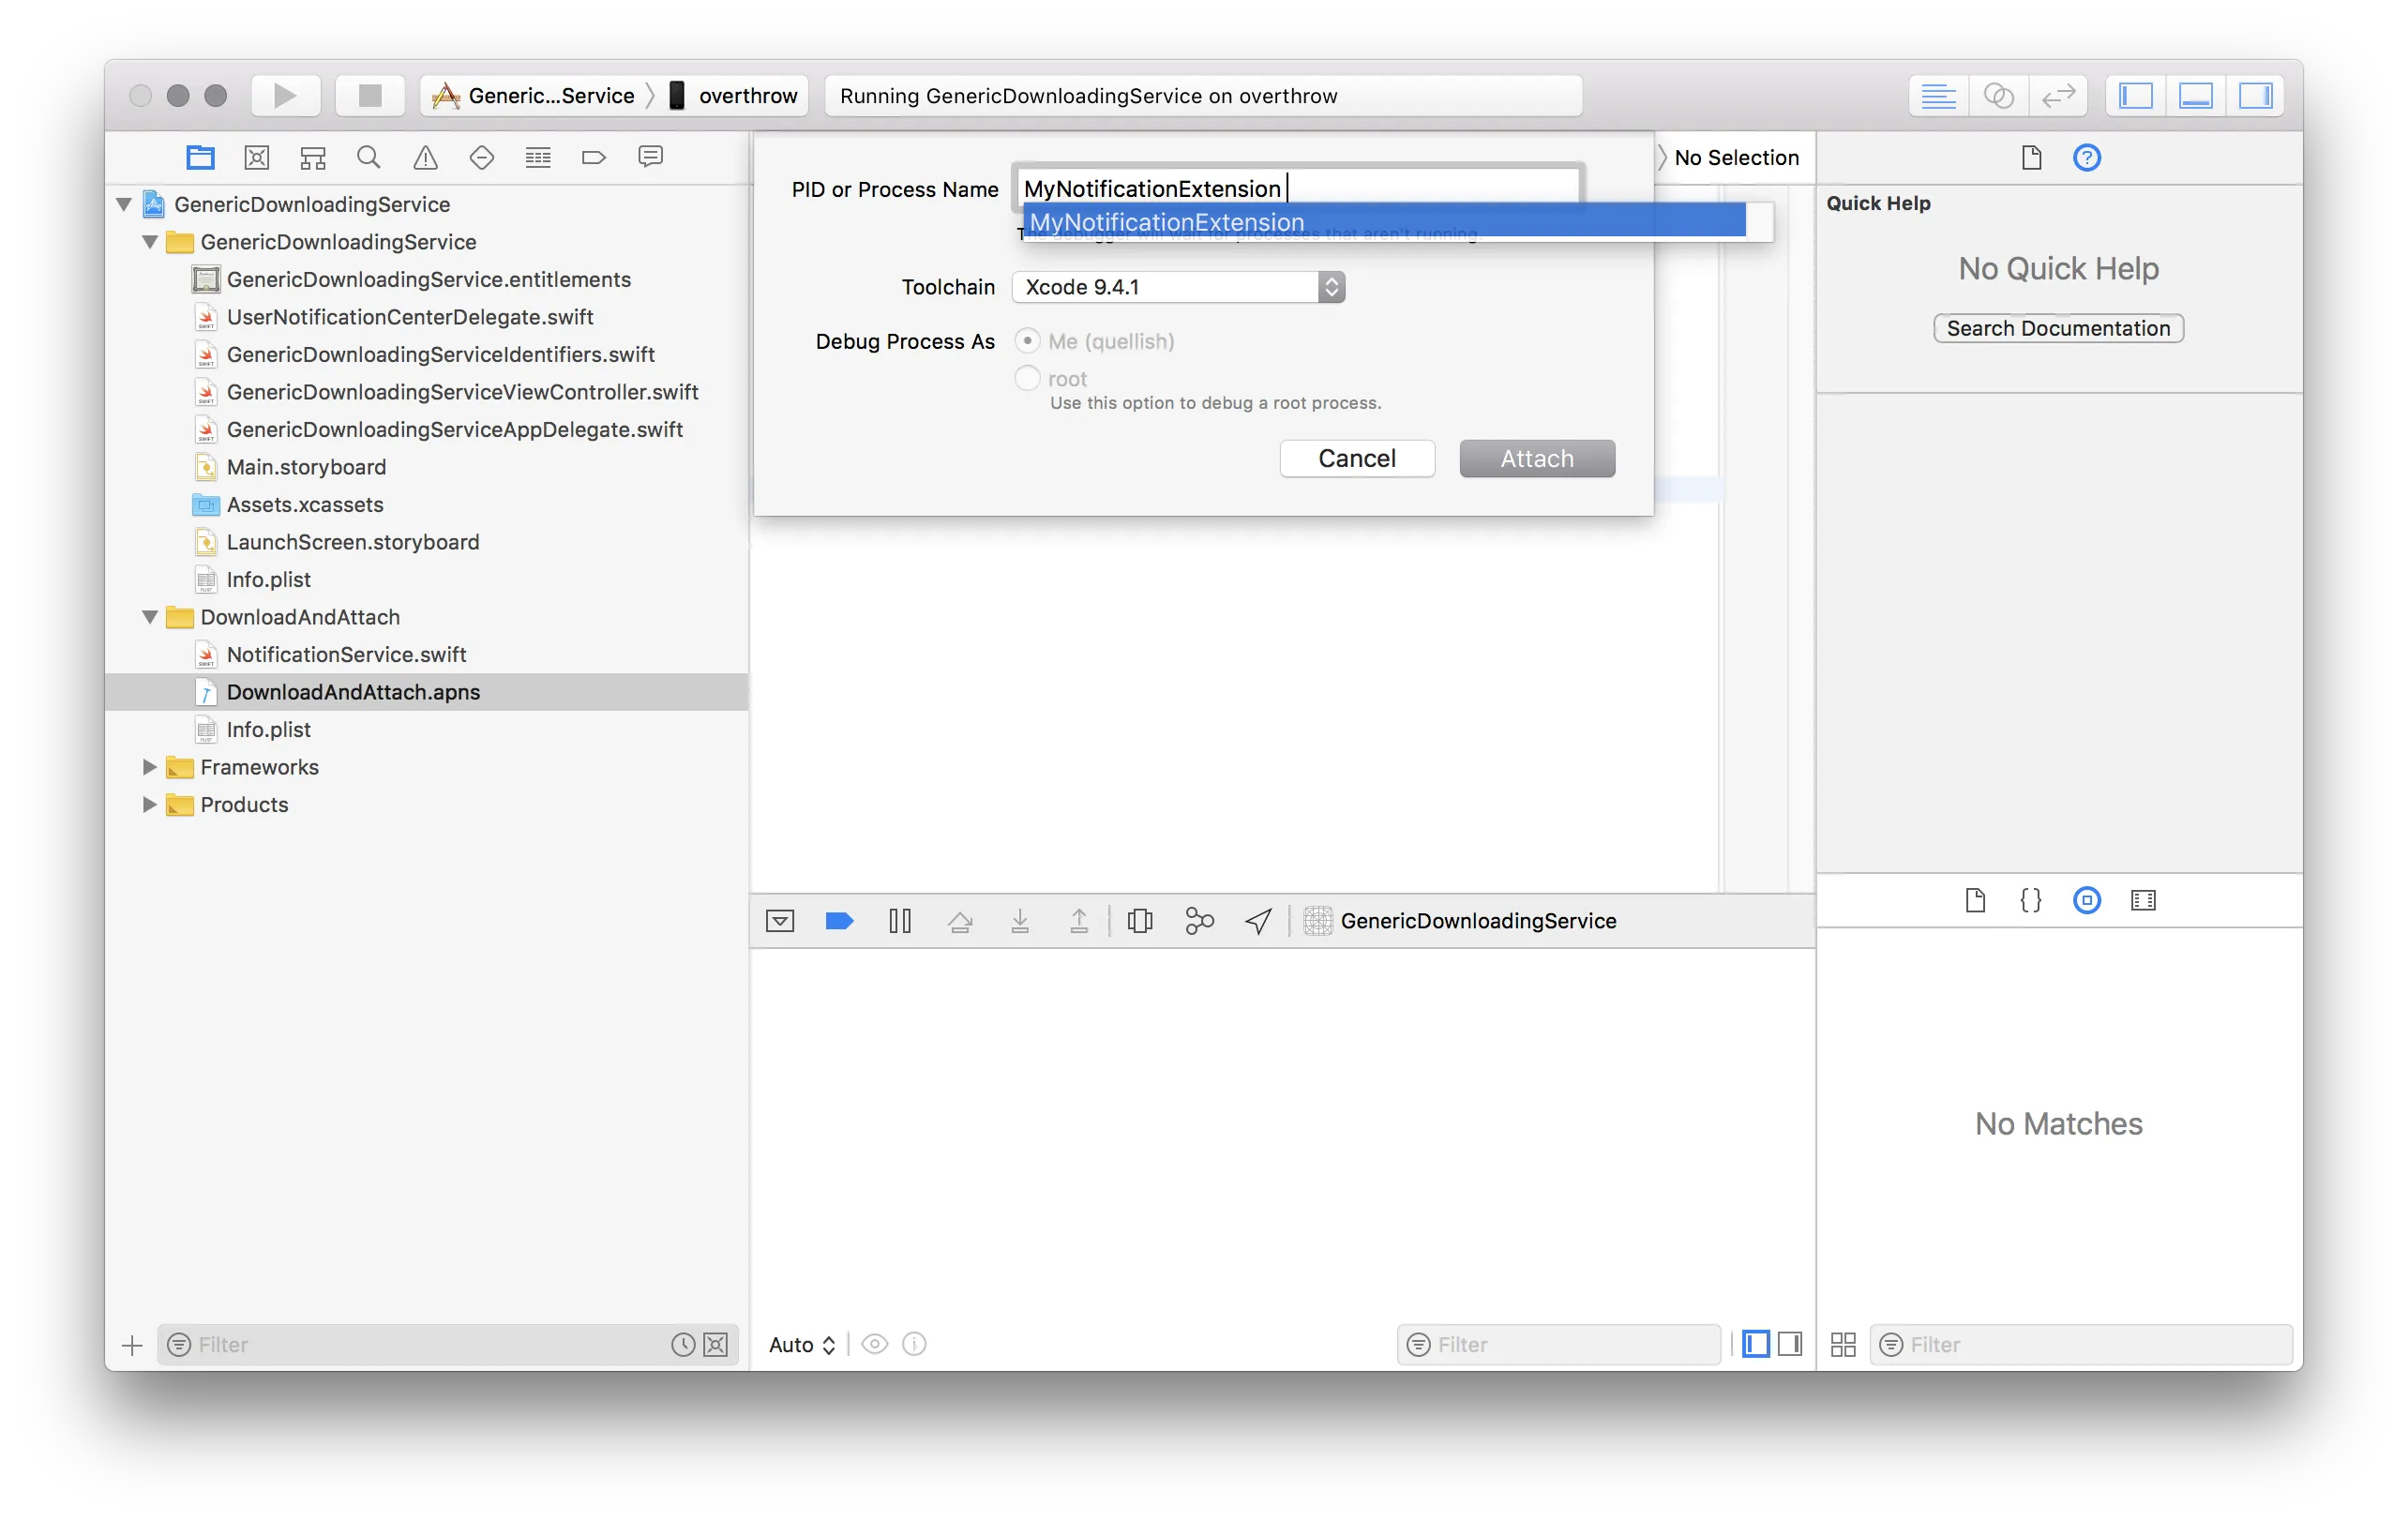This screenshot has height=1521, width=2408.
Task: Switch to Quick Help inspector tab
Action: [2087, 157]
